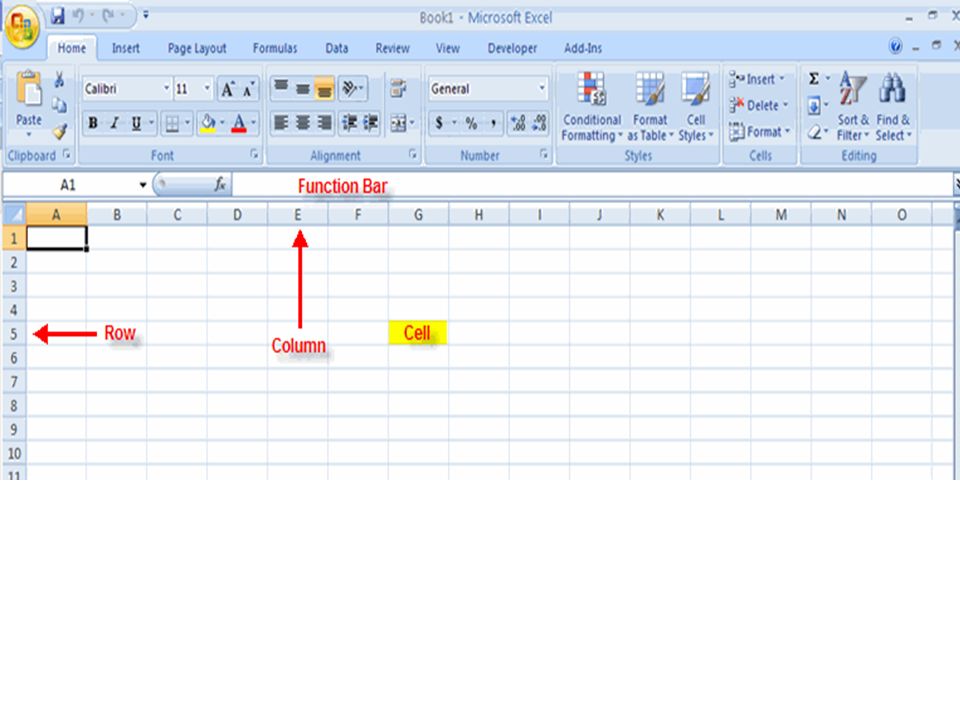Viewport: 960px width, 720px height.
Task: Customize Quick Access Toolbar dropdown arrow
Action: tap(146, 15)
